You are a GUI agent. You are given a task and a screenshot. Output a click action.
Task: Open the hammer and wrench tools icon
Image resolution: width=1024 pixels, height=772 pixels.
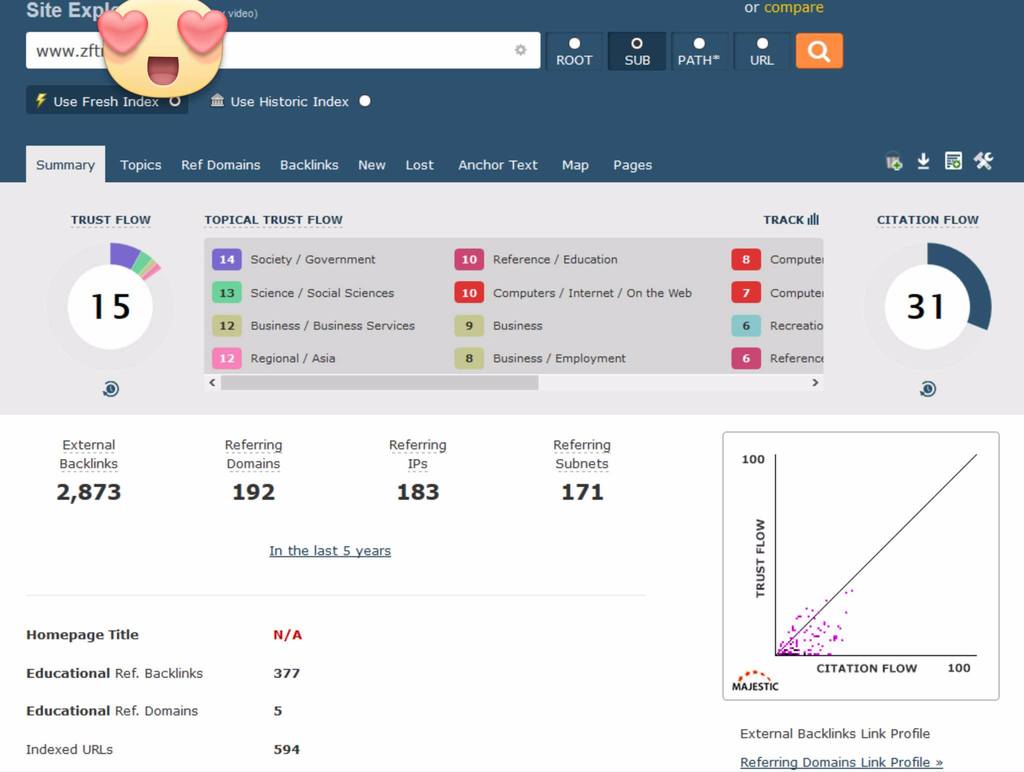(984, 161)
